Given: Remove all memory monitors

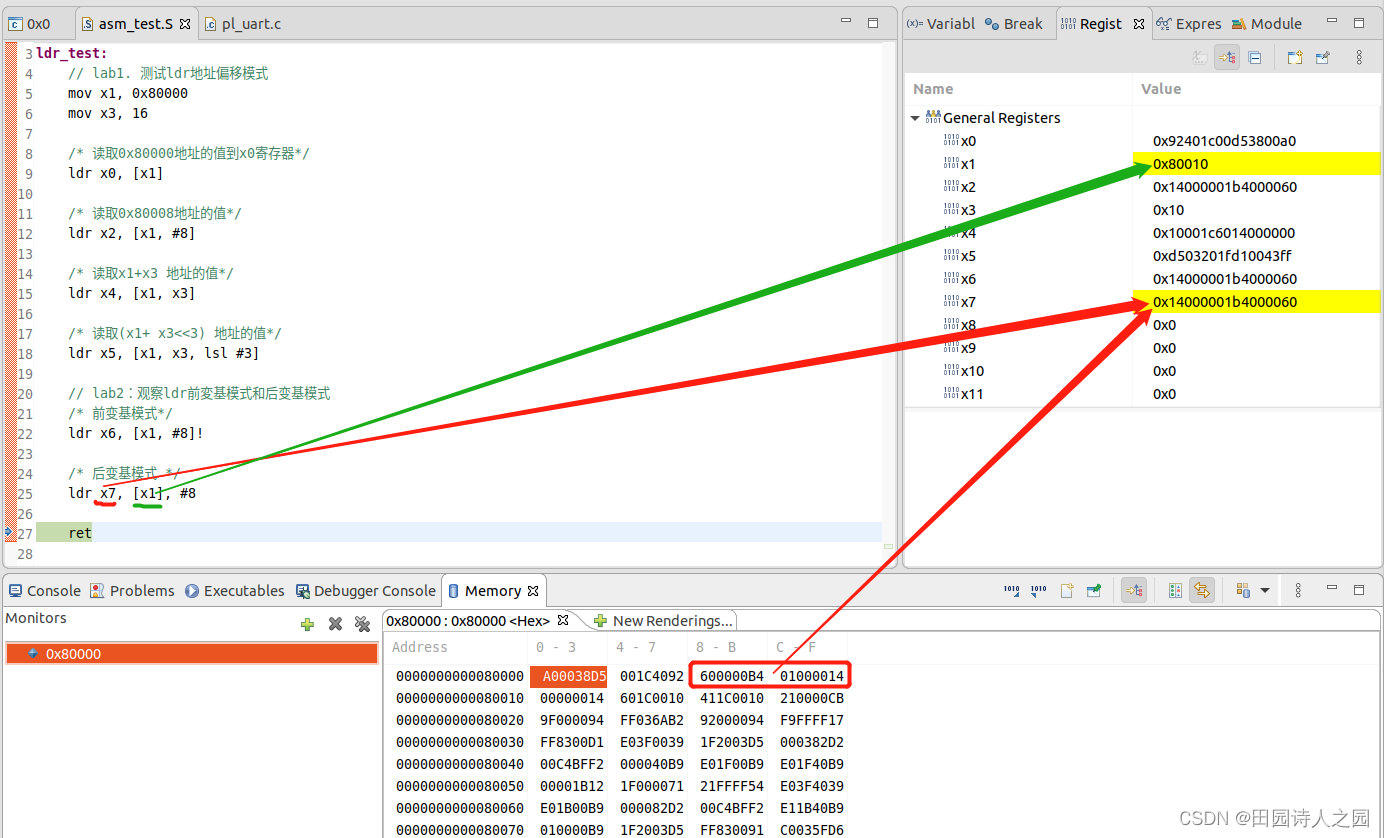Looking at the screenshot, I should (363, 624).
